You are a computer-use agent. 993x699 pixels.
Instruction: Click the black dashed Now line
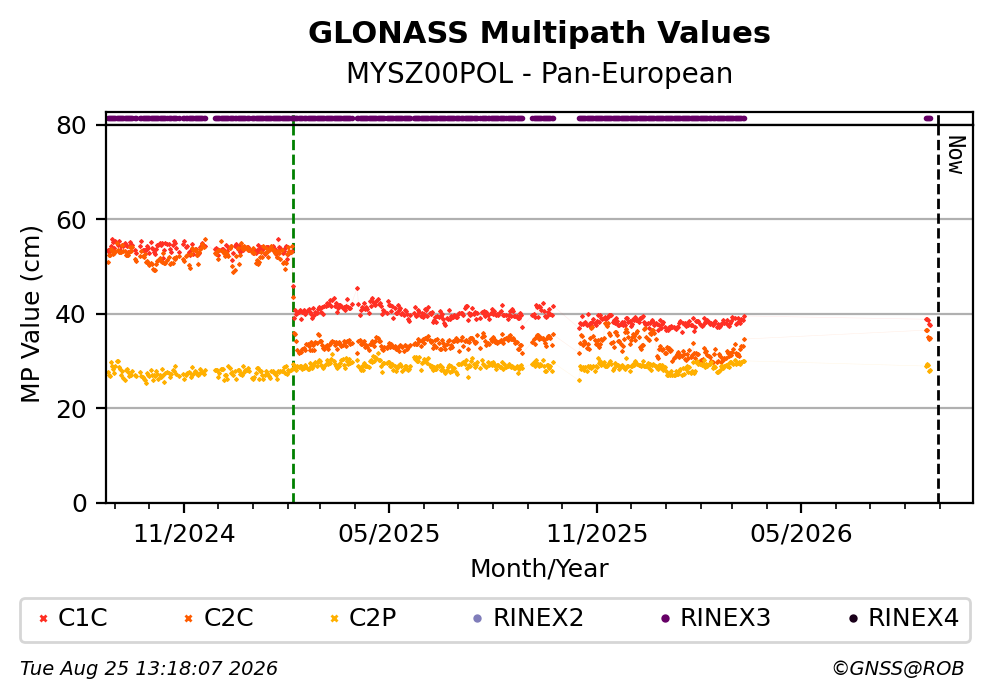(938, 310)
